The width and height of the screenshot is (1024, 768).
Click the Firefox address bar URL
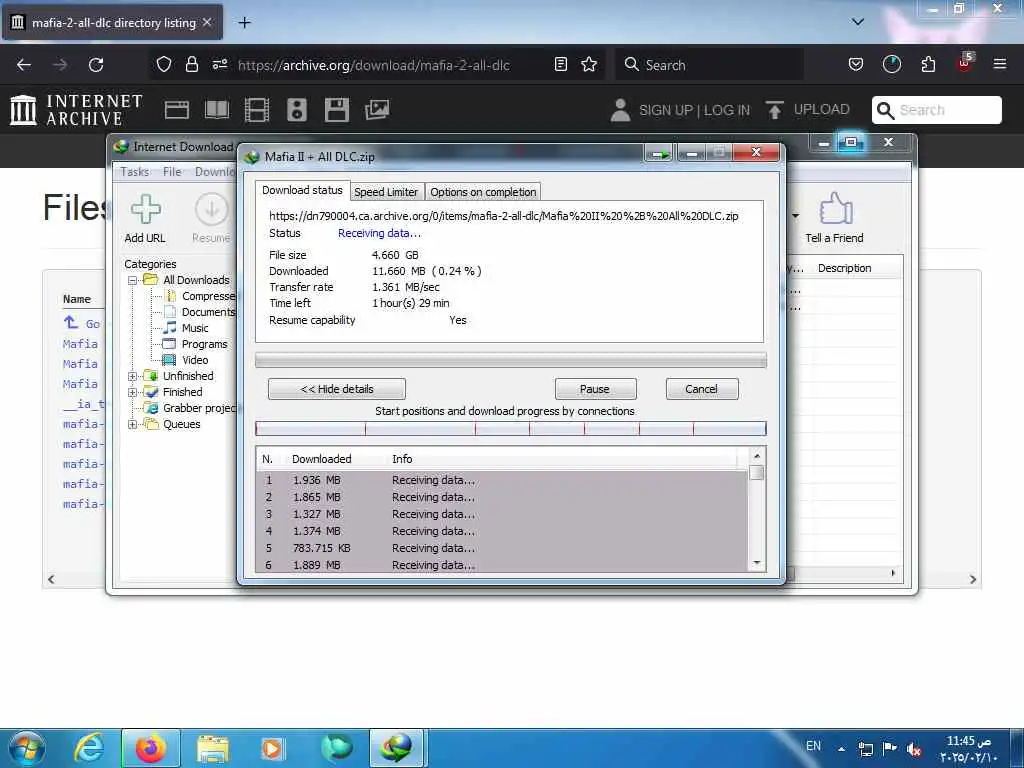(x=374, y=65)
